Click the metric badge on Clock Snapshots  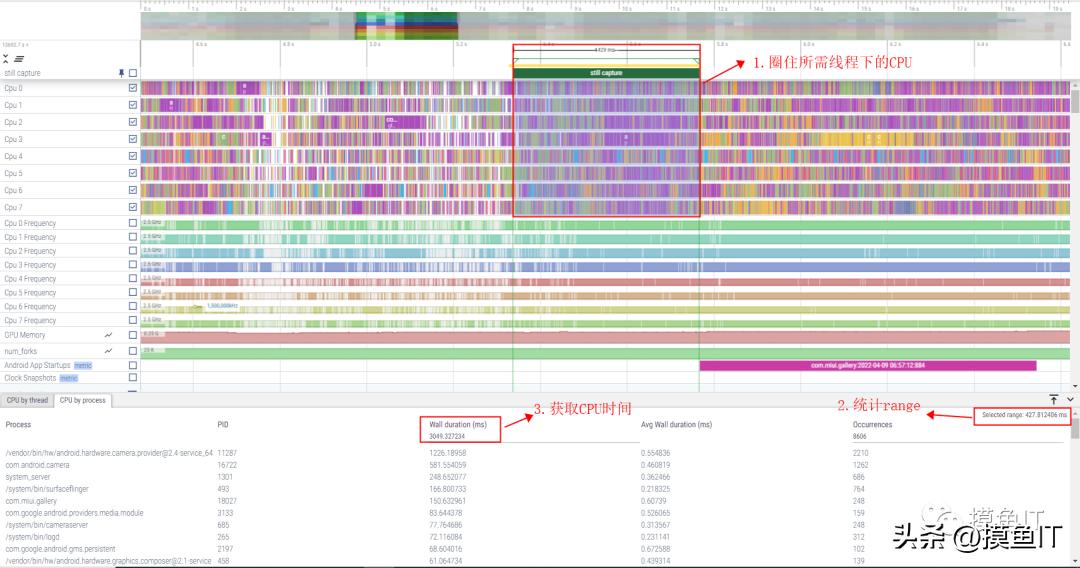click(68, 378)
